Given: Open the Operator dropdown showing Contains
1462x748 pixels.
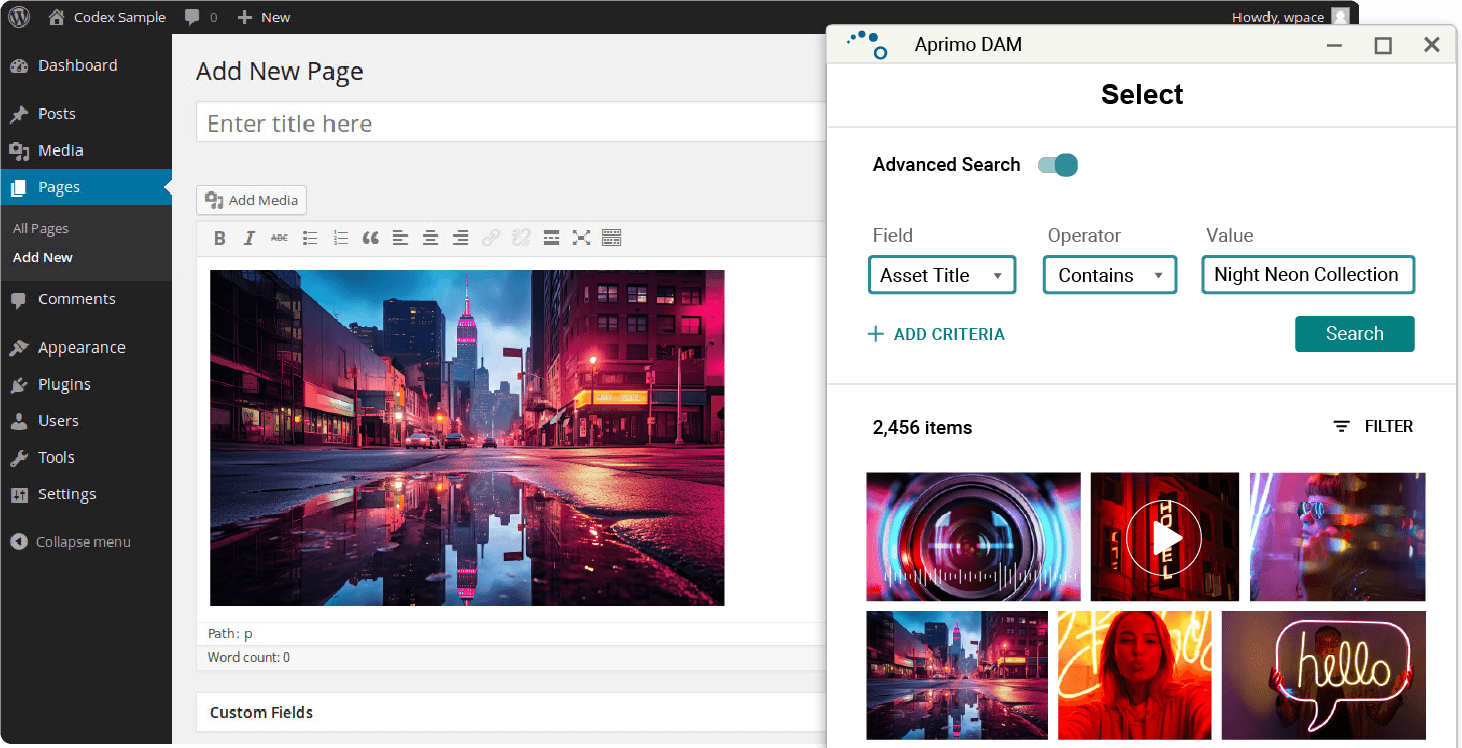Looking at the screenshot, I should point(1110,275).
